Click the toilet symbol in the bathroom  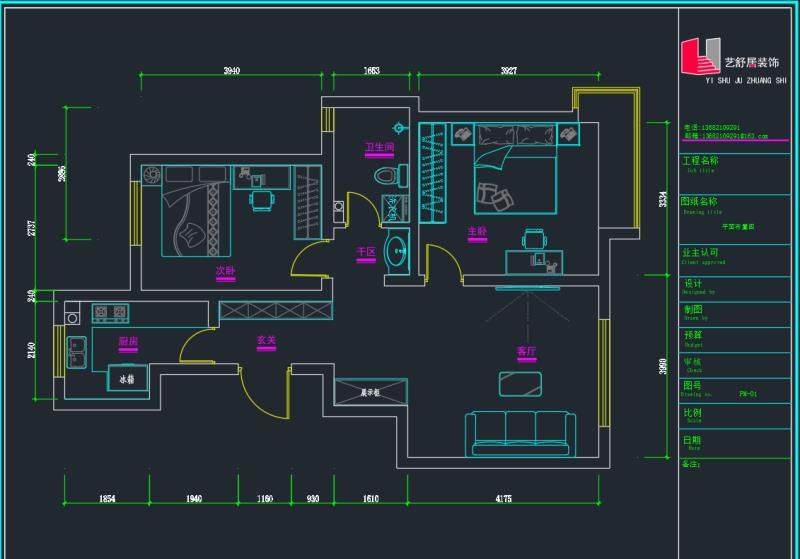tap(384, 176)
